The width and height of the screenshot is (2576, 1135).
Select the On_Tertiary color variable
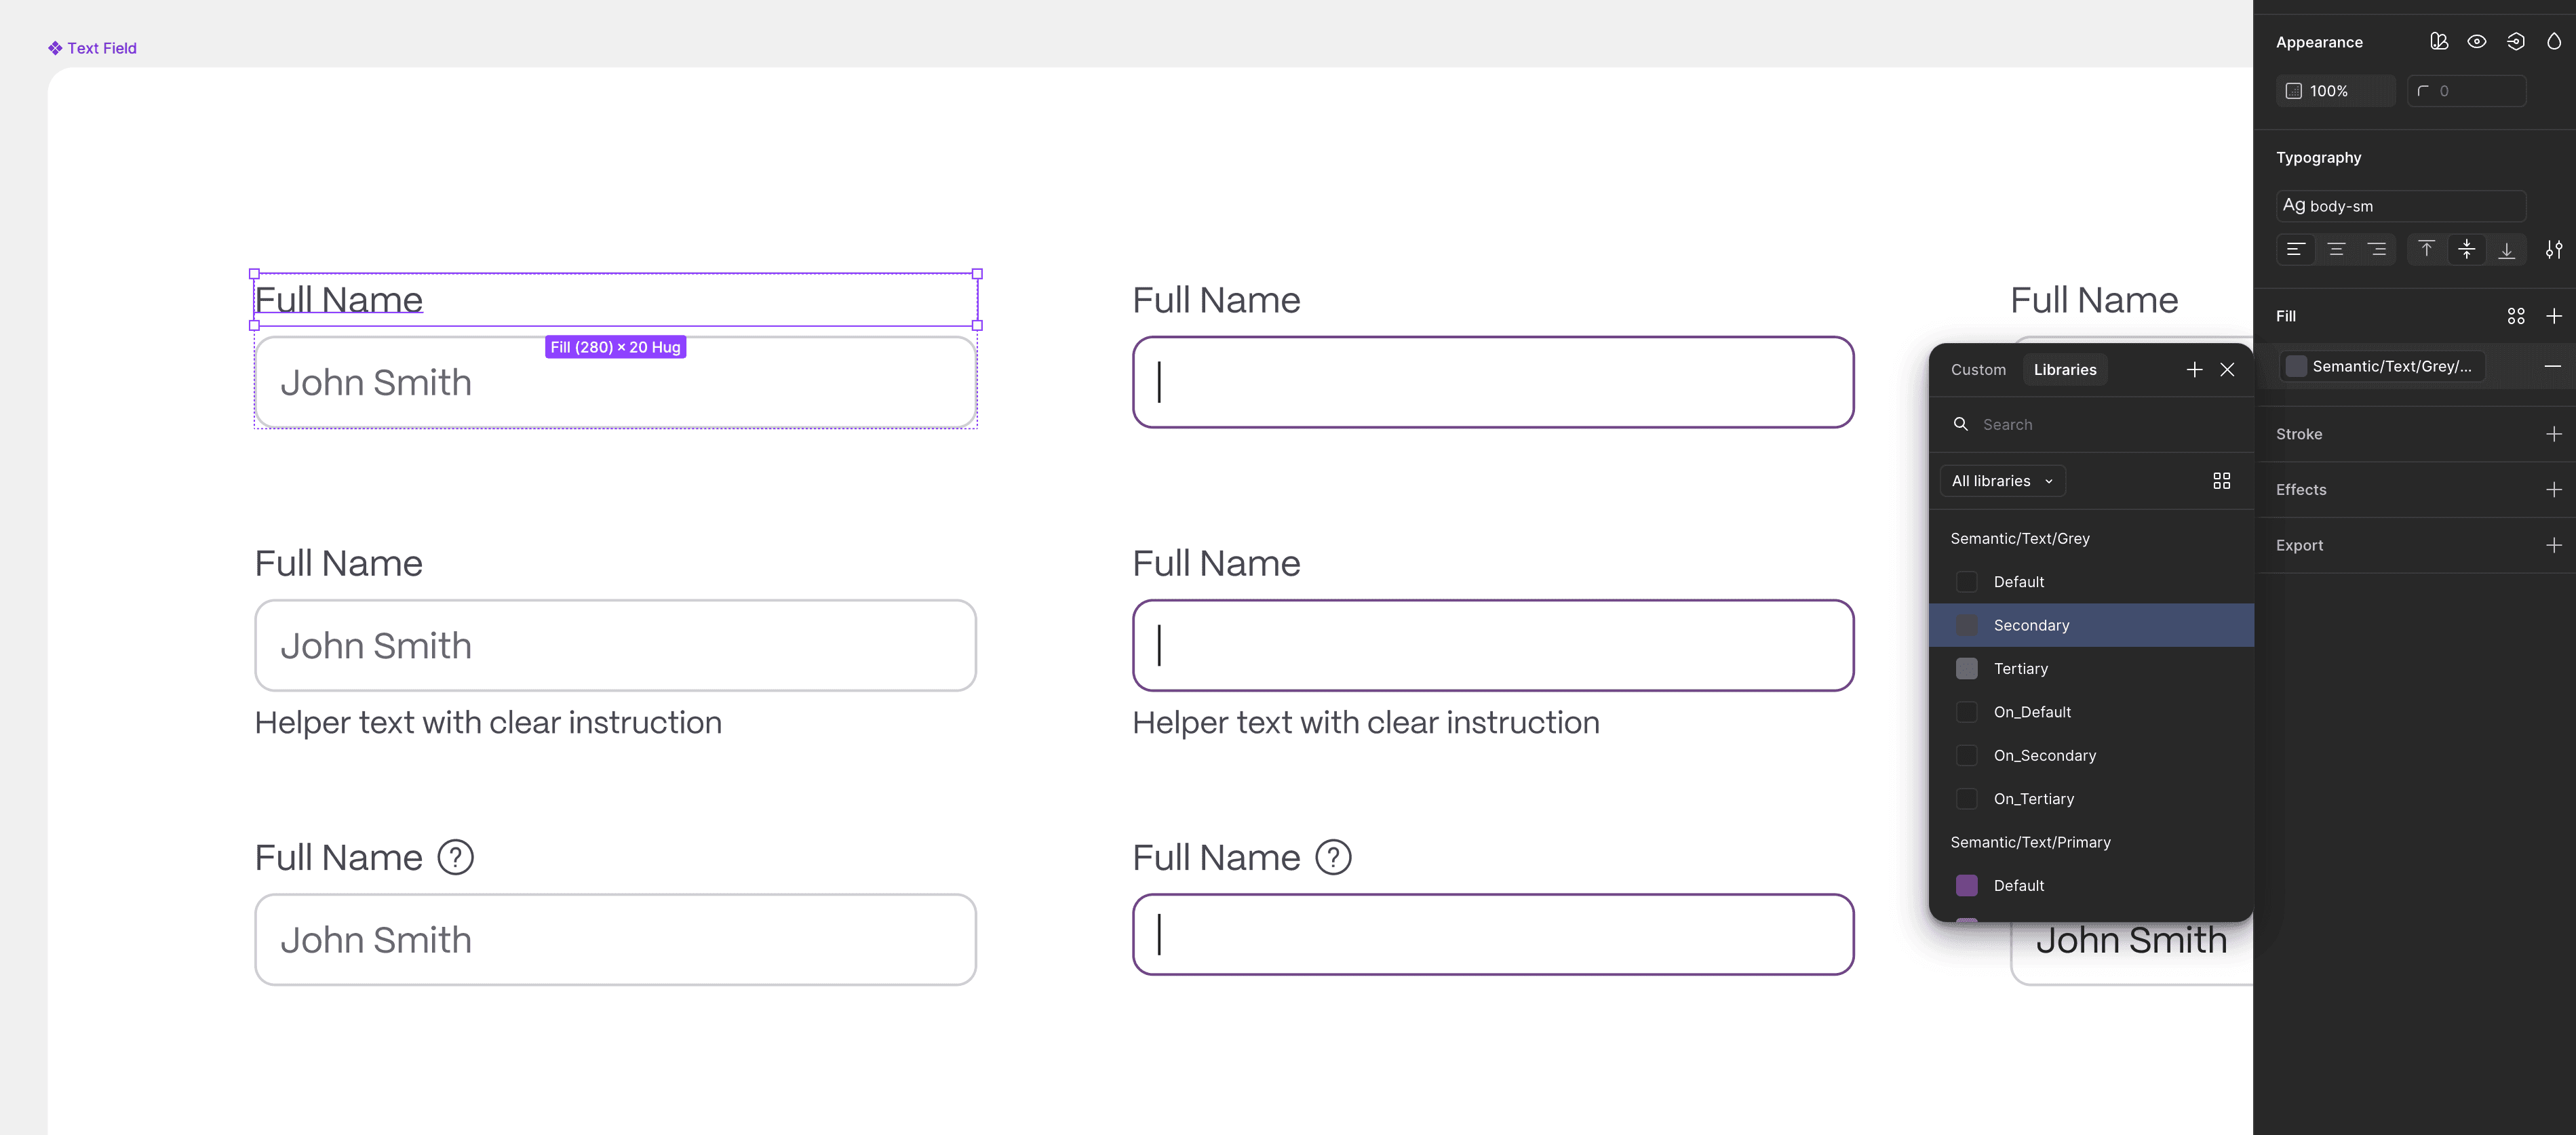(2091, 799)
